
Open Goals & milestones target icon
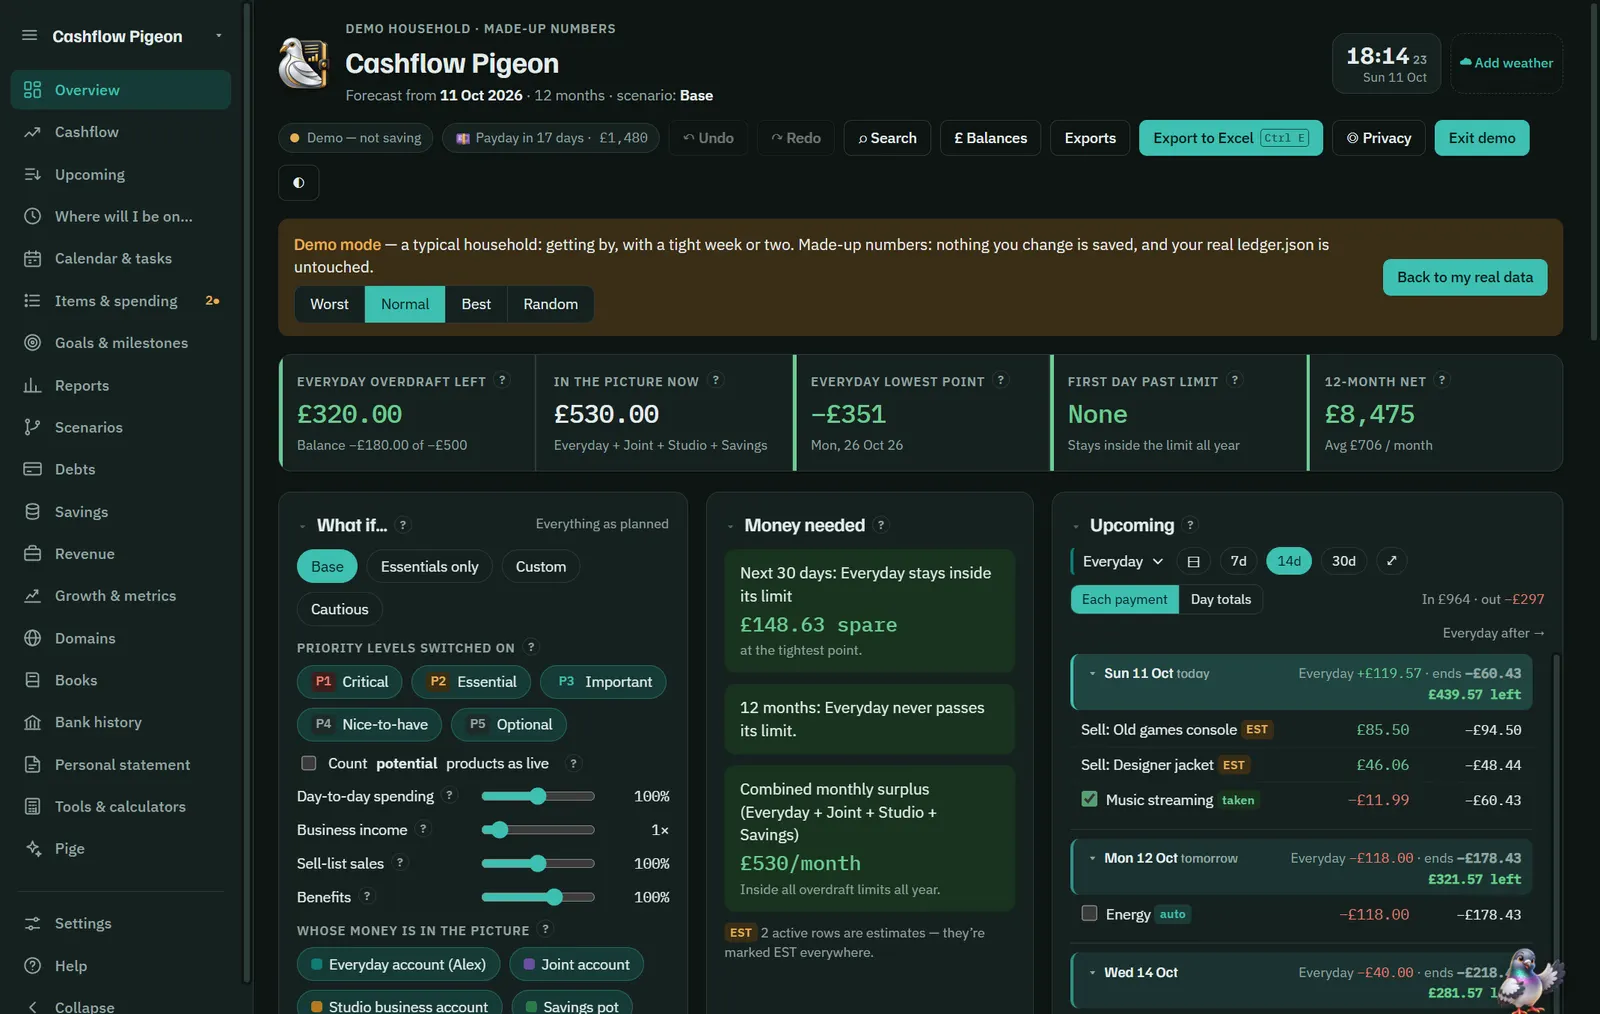33,343
